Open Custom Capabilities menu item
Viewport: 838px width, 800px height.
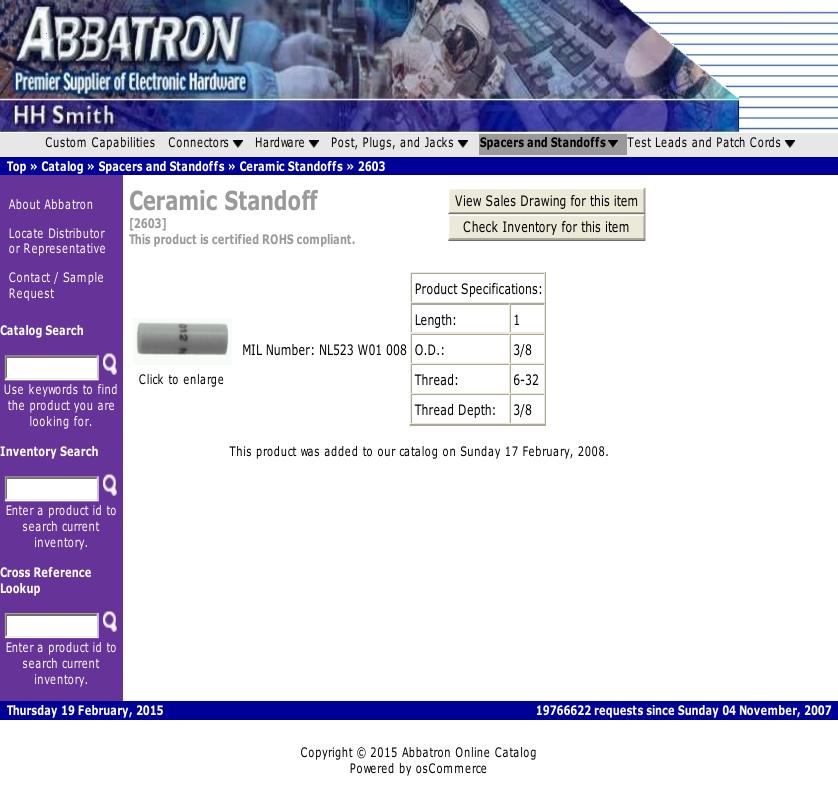click(100, 143)
